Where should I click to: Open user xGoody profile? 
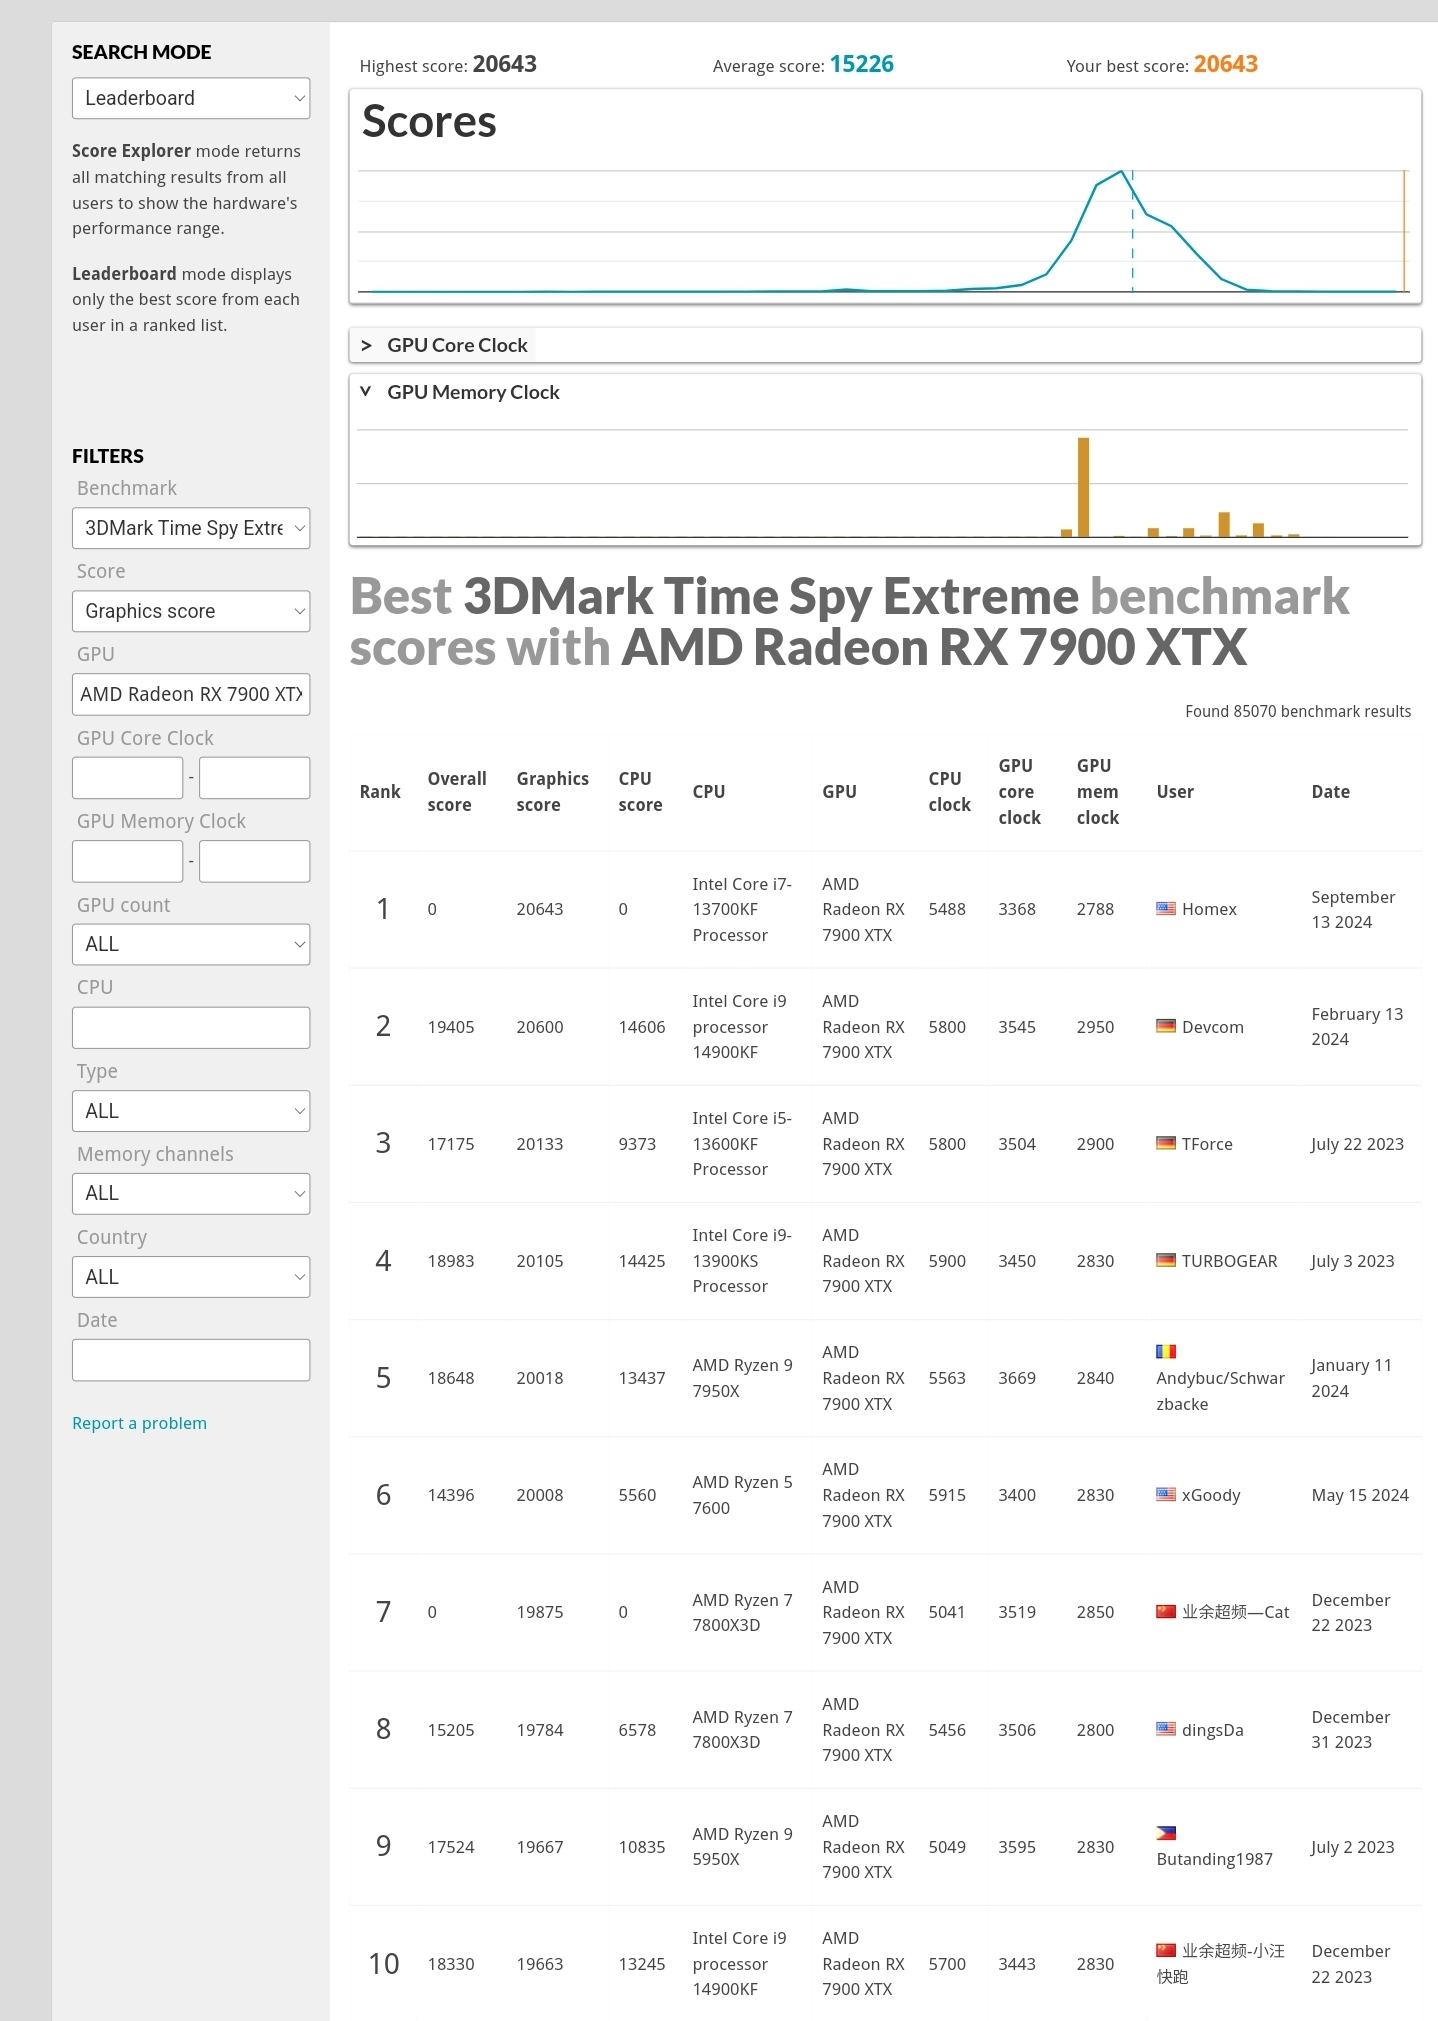click(x=1211, y=1495)
